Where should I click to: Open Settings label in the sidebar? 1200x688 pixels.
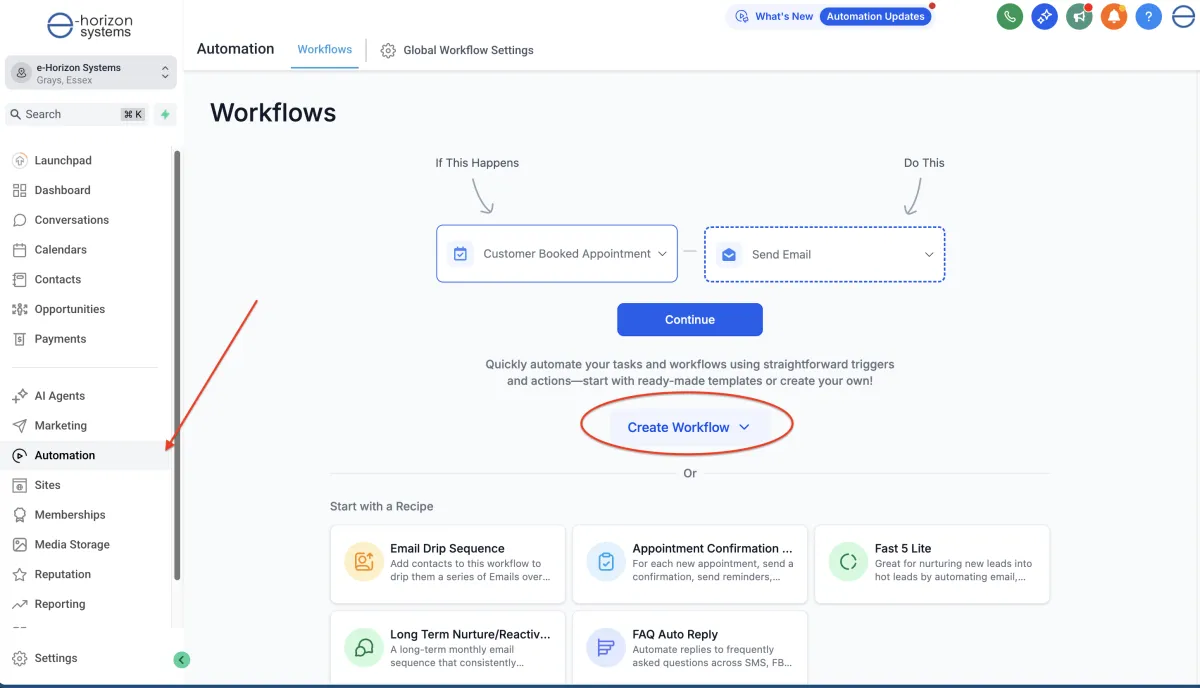tap(56, 658)
